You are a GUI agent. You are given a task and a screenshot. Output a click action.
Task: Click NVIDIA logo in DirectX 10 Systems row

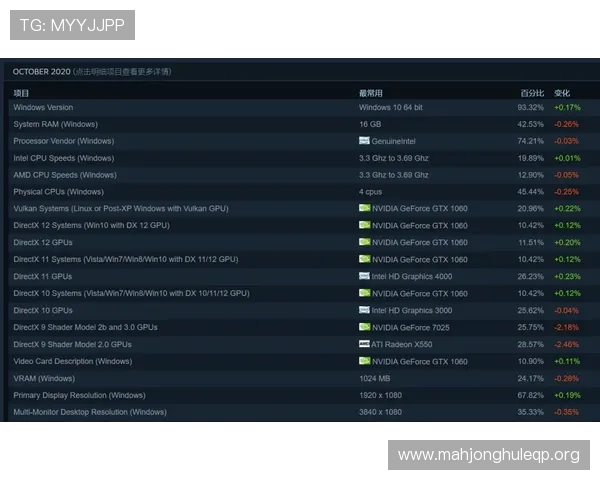(x=364, y=293)
